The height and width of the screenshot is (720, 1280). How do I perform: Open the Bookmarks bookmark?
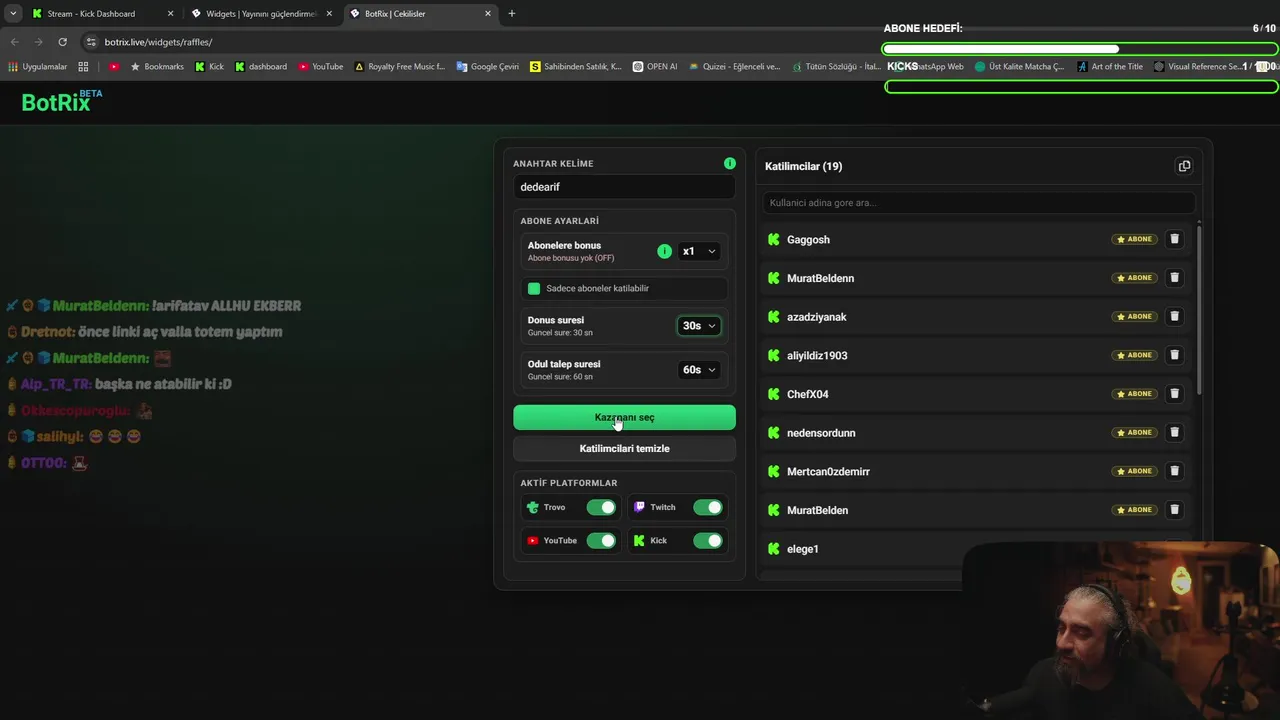tap(157, 67)
